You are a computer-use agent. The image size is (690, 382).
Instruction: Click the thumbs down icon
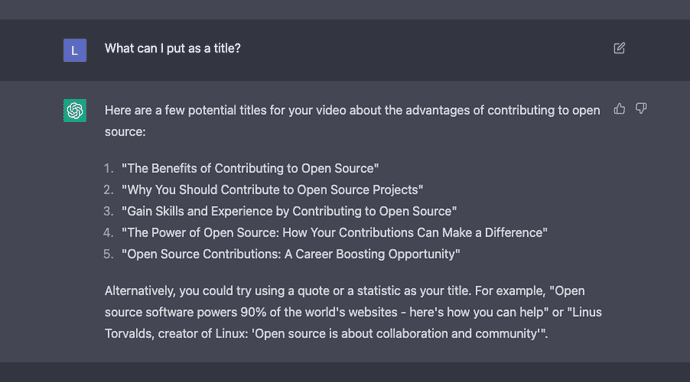click(x=641, y=109)
